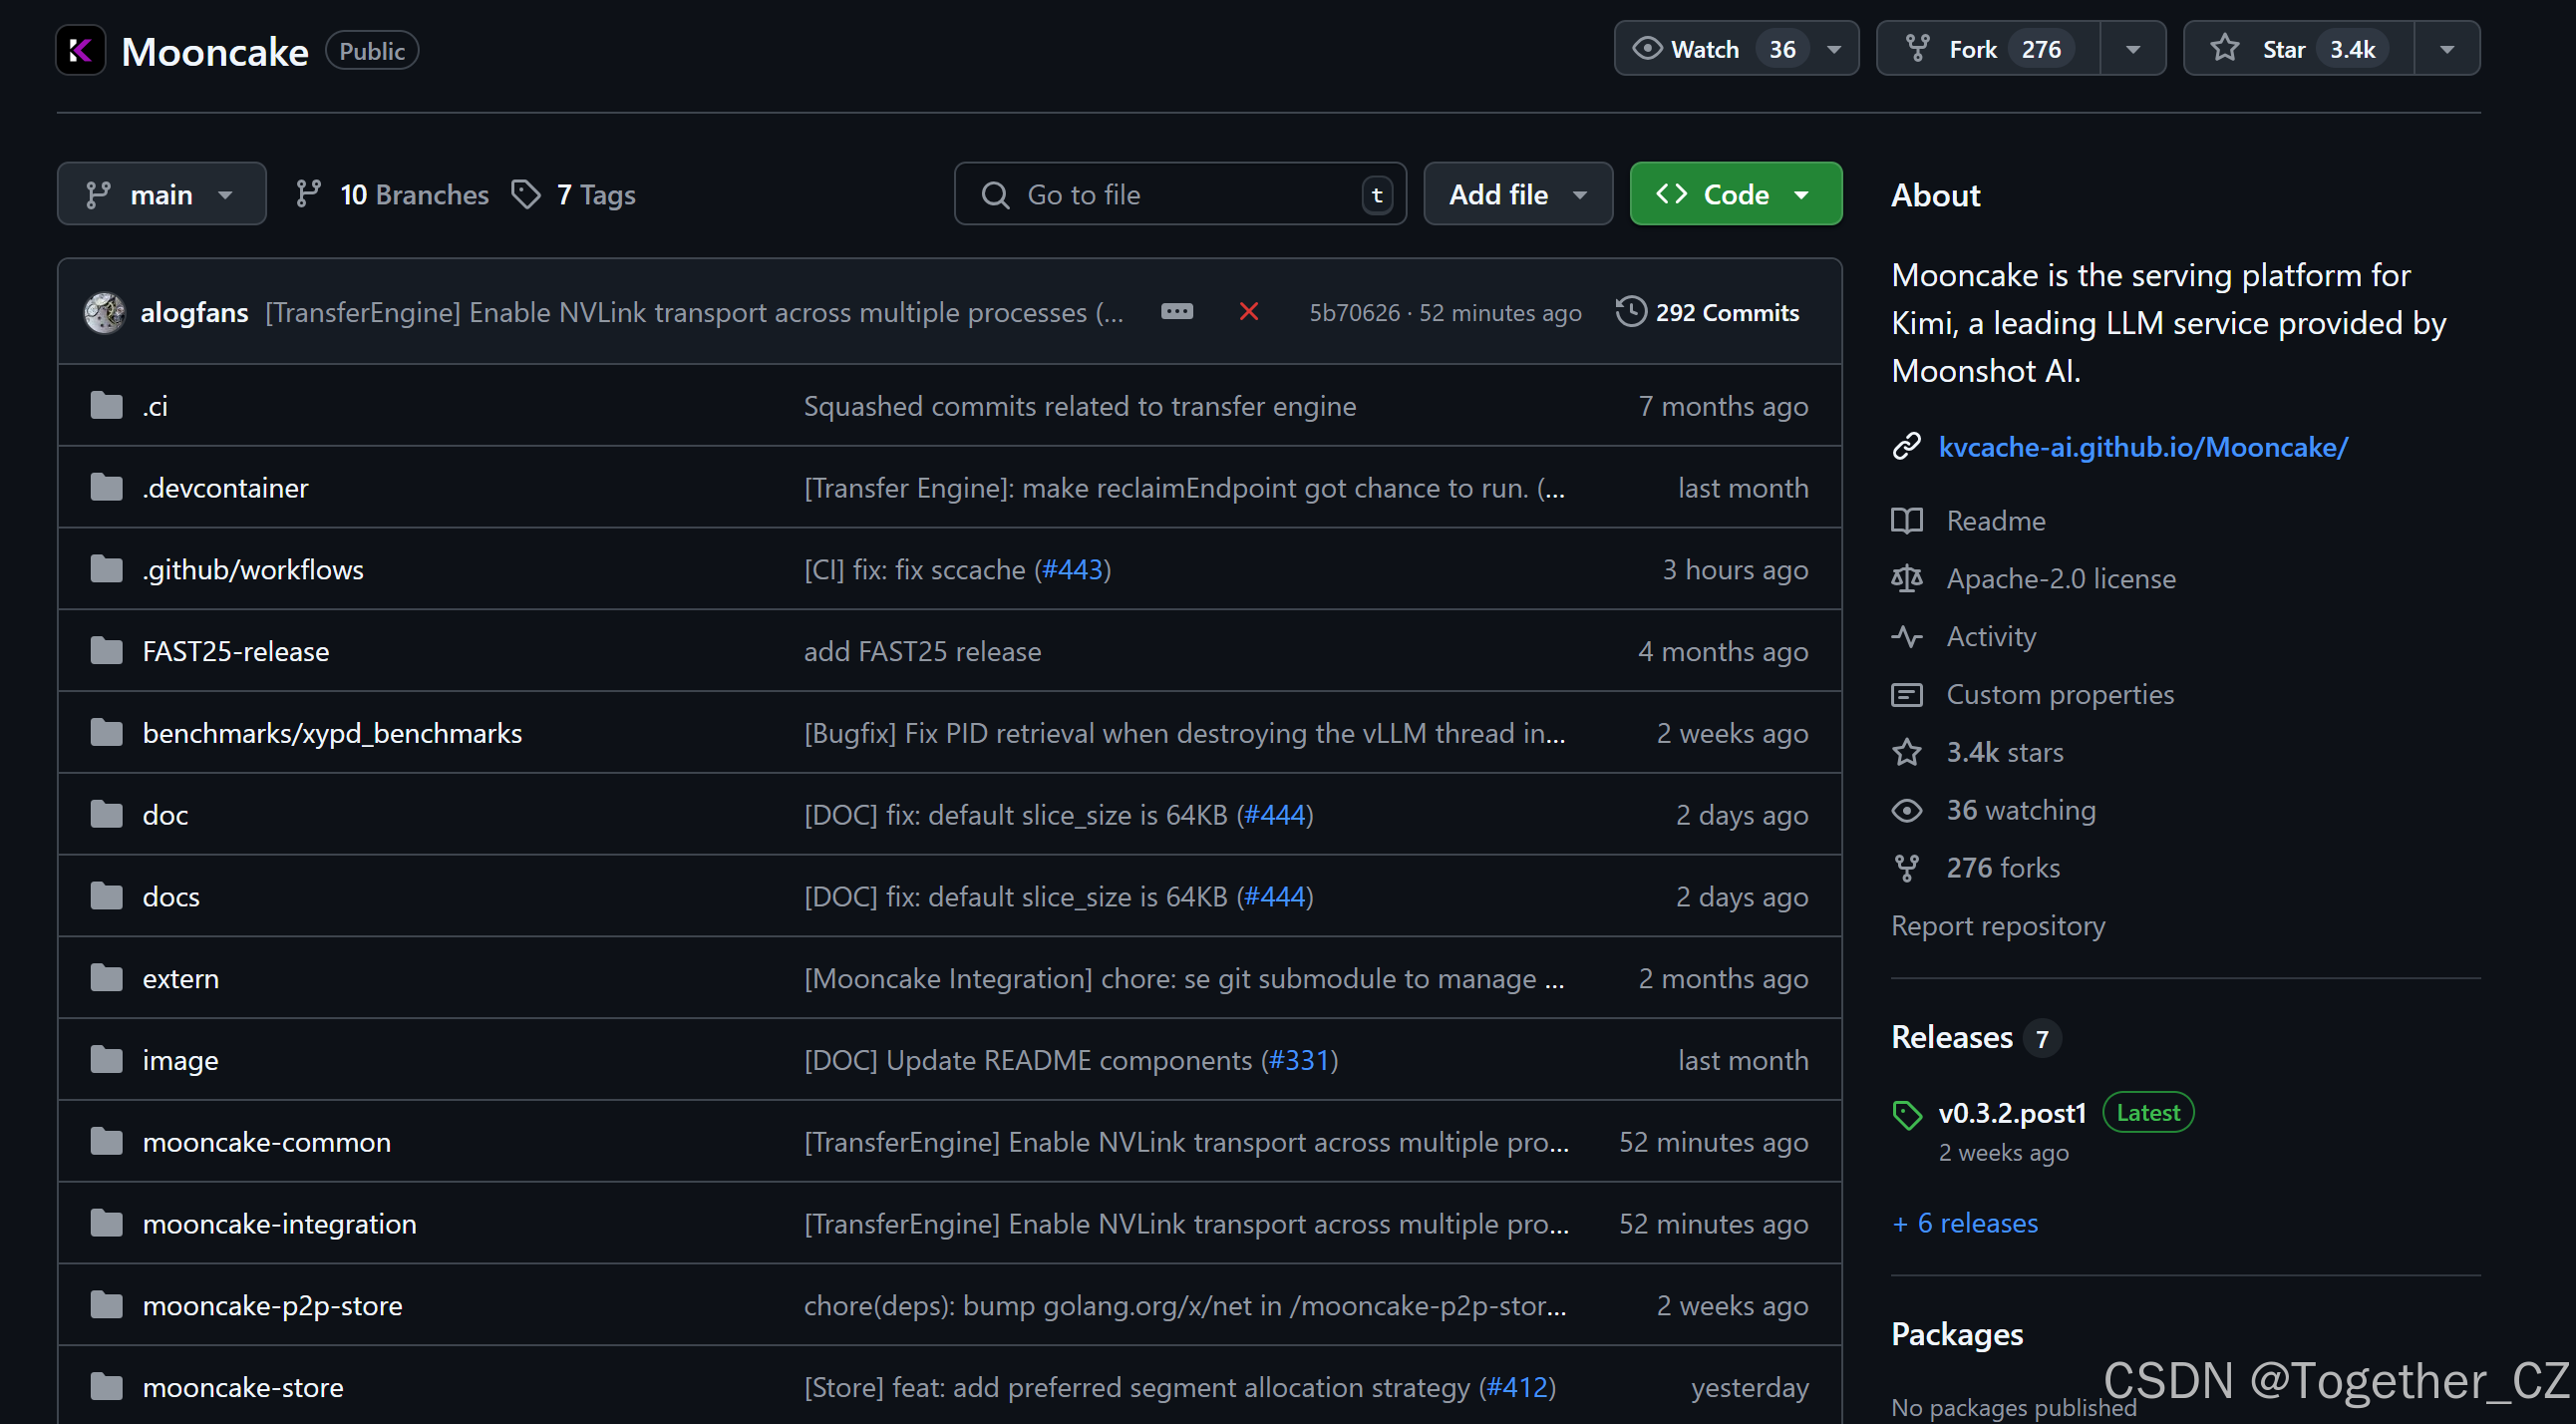2576x1424 pixels.
Task: View the Readme via the book icon
Action: (x=1907, y=520)
